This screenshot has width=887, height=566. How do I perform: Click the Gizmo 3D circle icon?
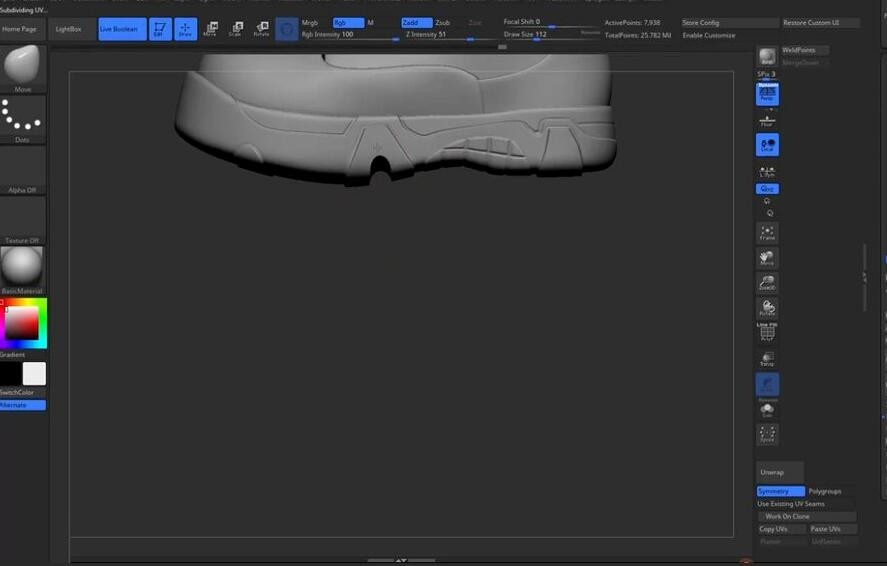tap(287, 29)
